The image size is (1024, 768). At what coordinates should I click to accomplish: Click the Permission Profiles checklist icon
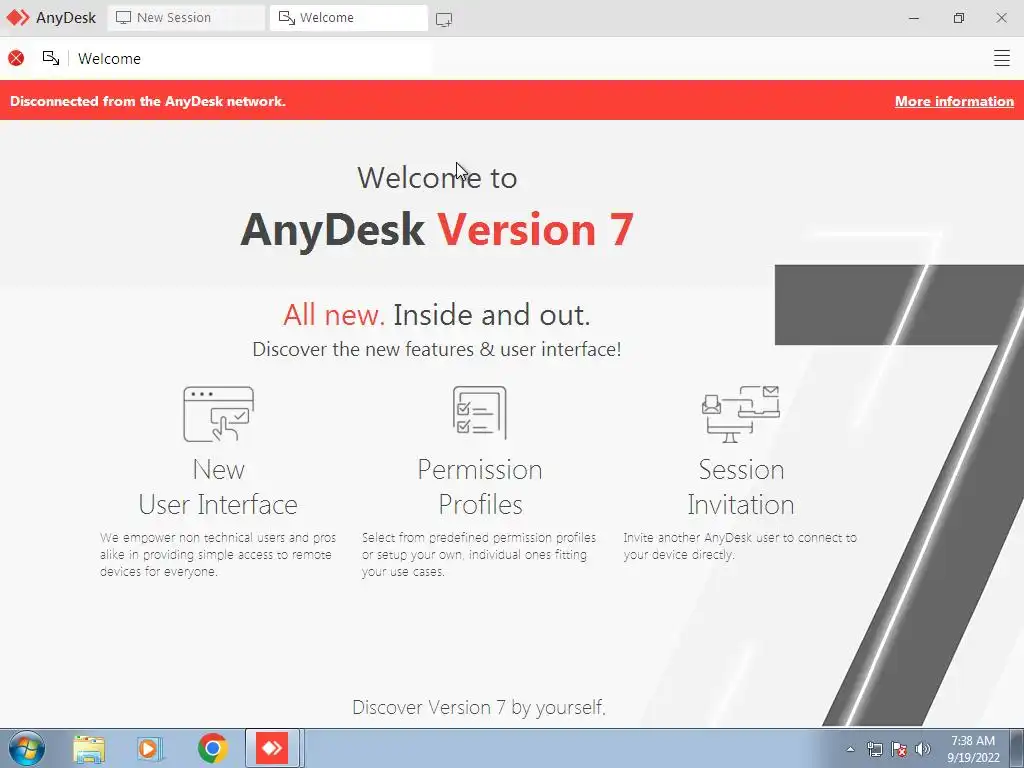[x=480, y=413]
